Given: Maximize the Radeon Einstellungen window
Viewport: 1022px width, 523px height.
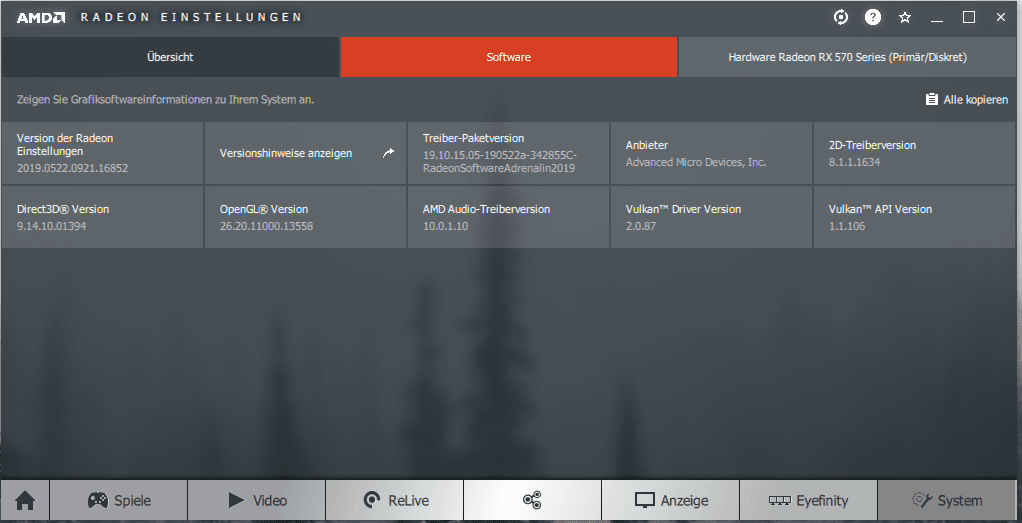Looking at the screenshot, I should [969, 18].
